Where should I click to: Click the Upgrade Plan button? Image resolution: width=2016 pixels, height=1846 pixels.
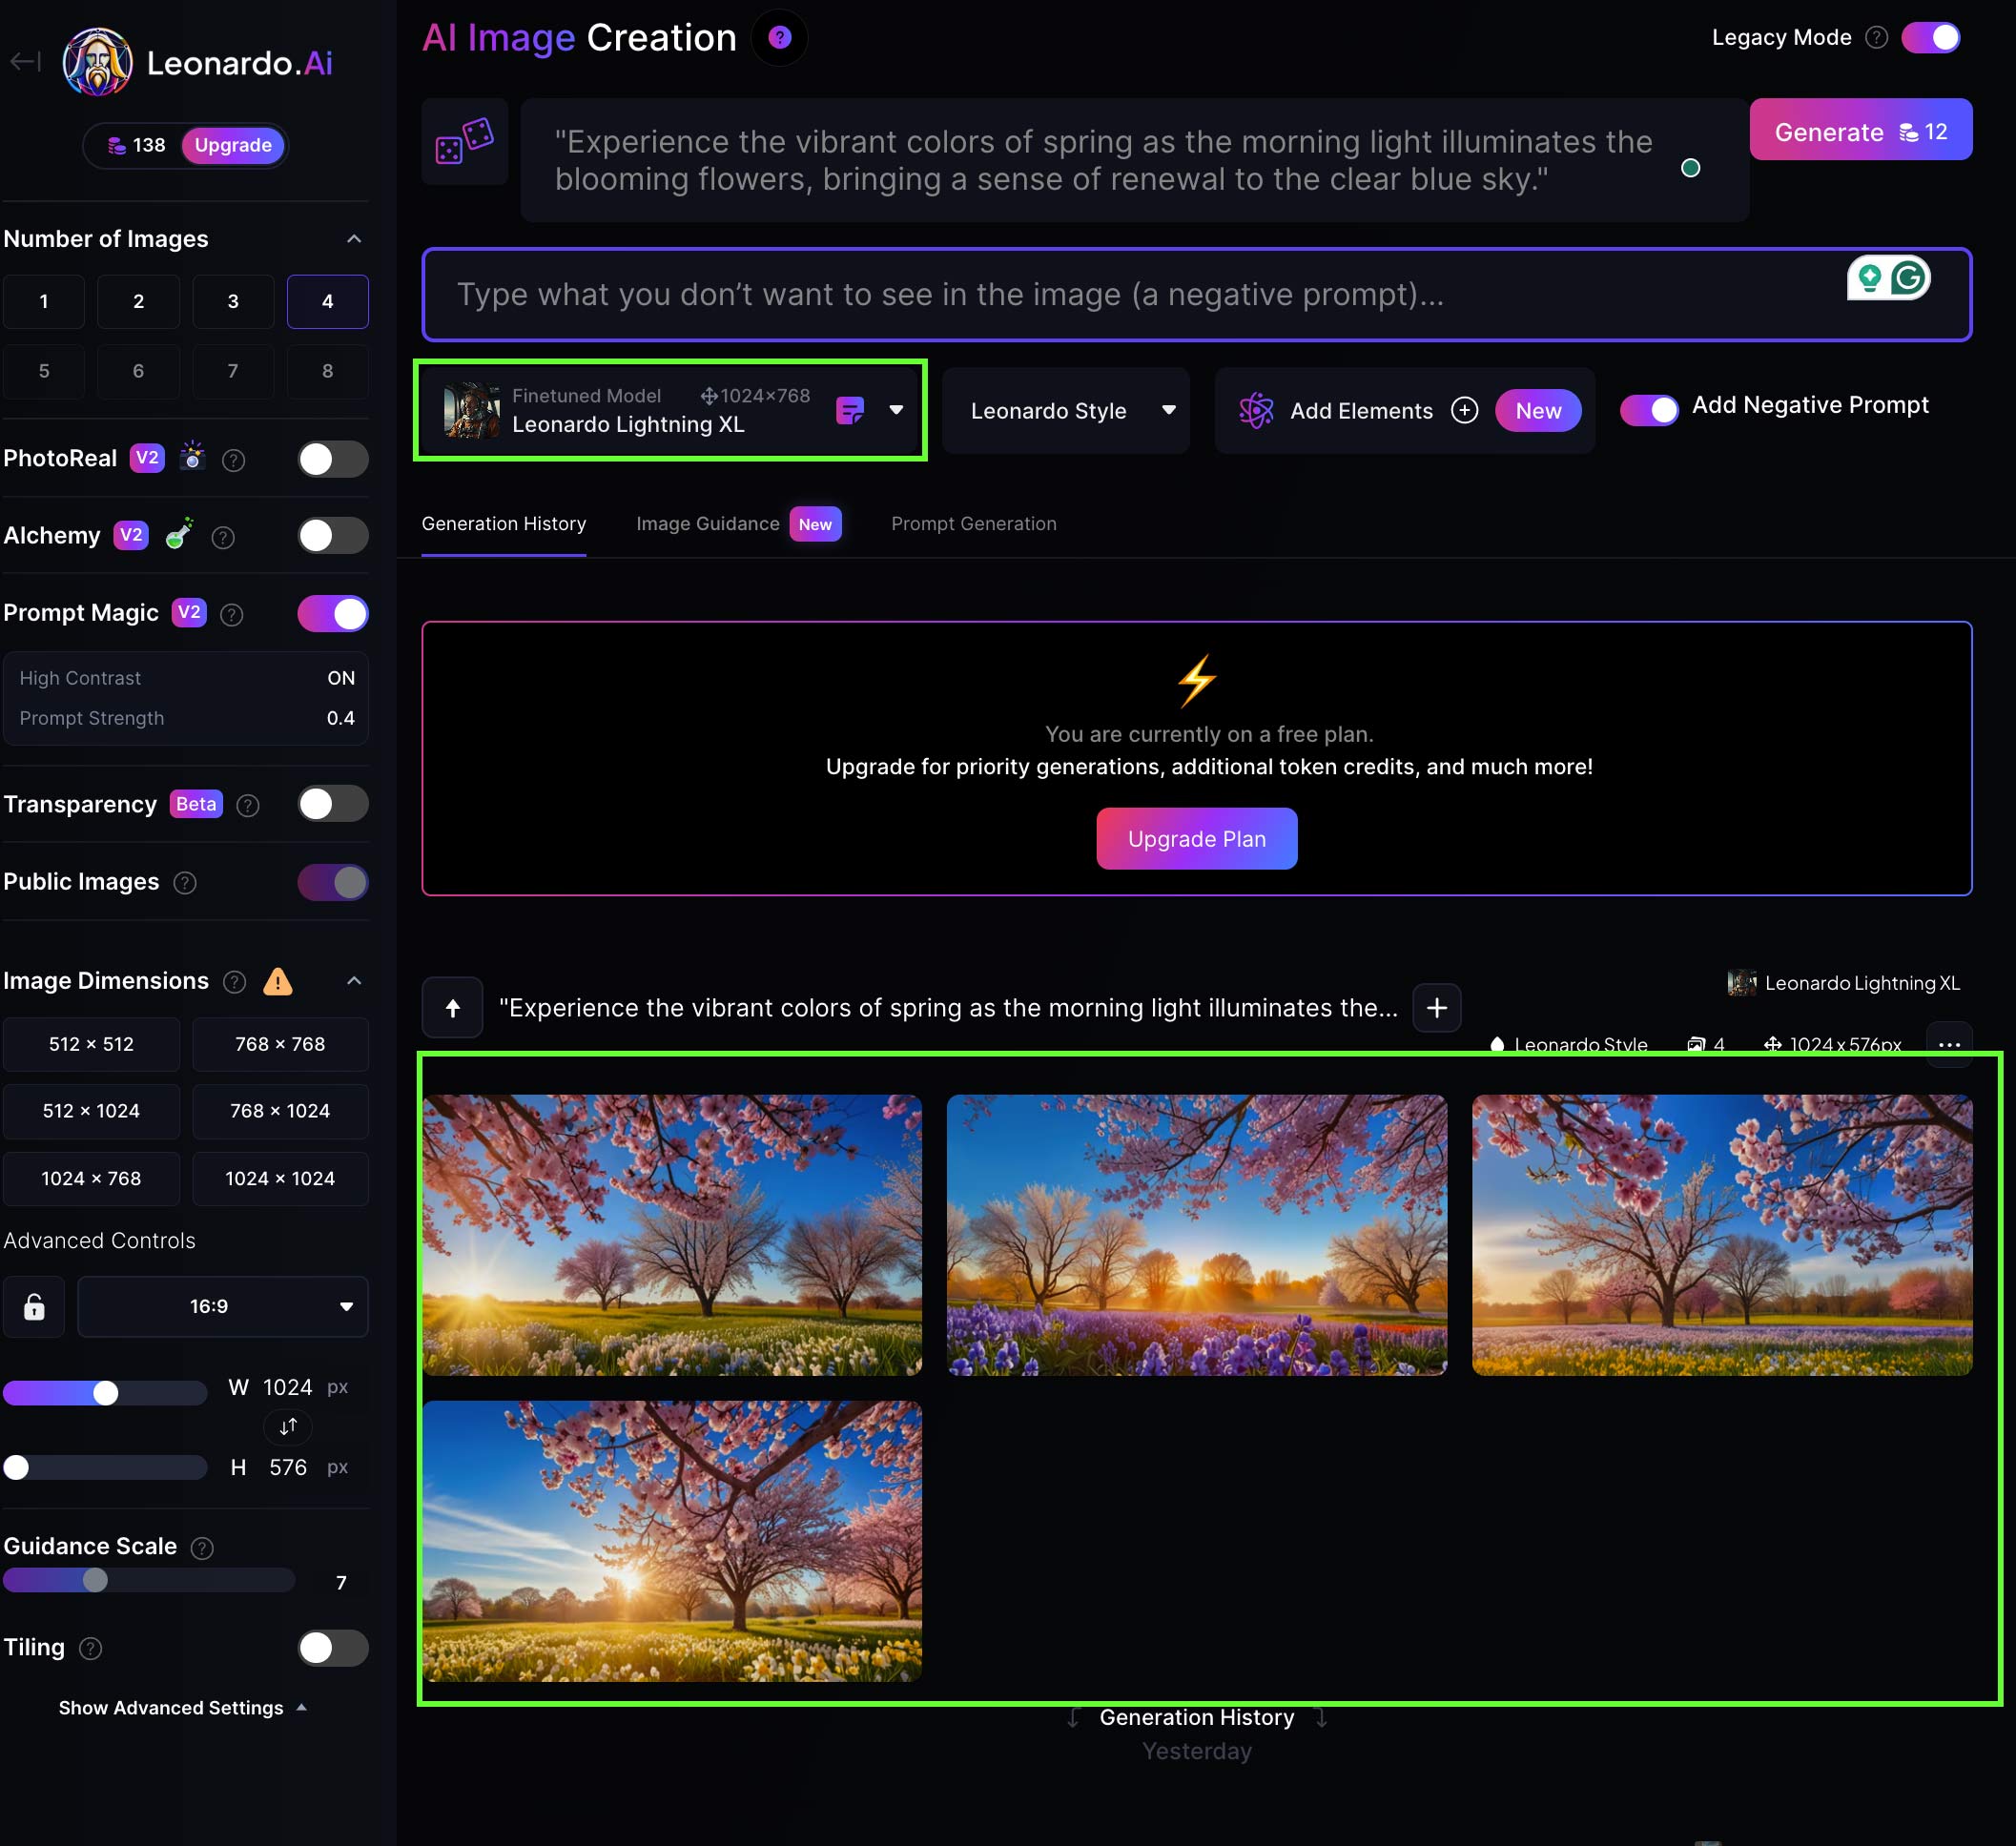coord(1196,838)
